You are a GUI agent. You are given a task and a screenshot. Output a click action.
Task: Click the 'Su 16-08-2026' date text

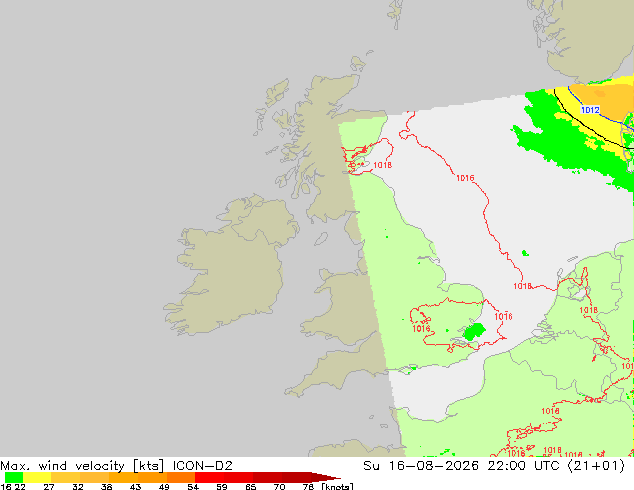click(421, 466)
